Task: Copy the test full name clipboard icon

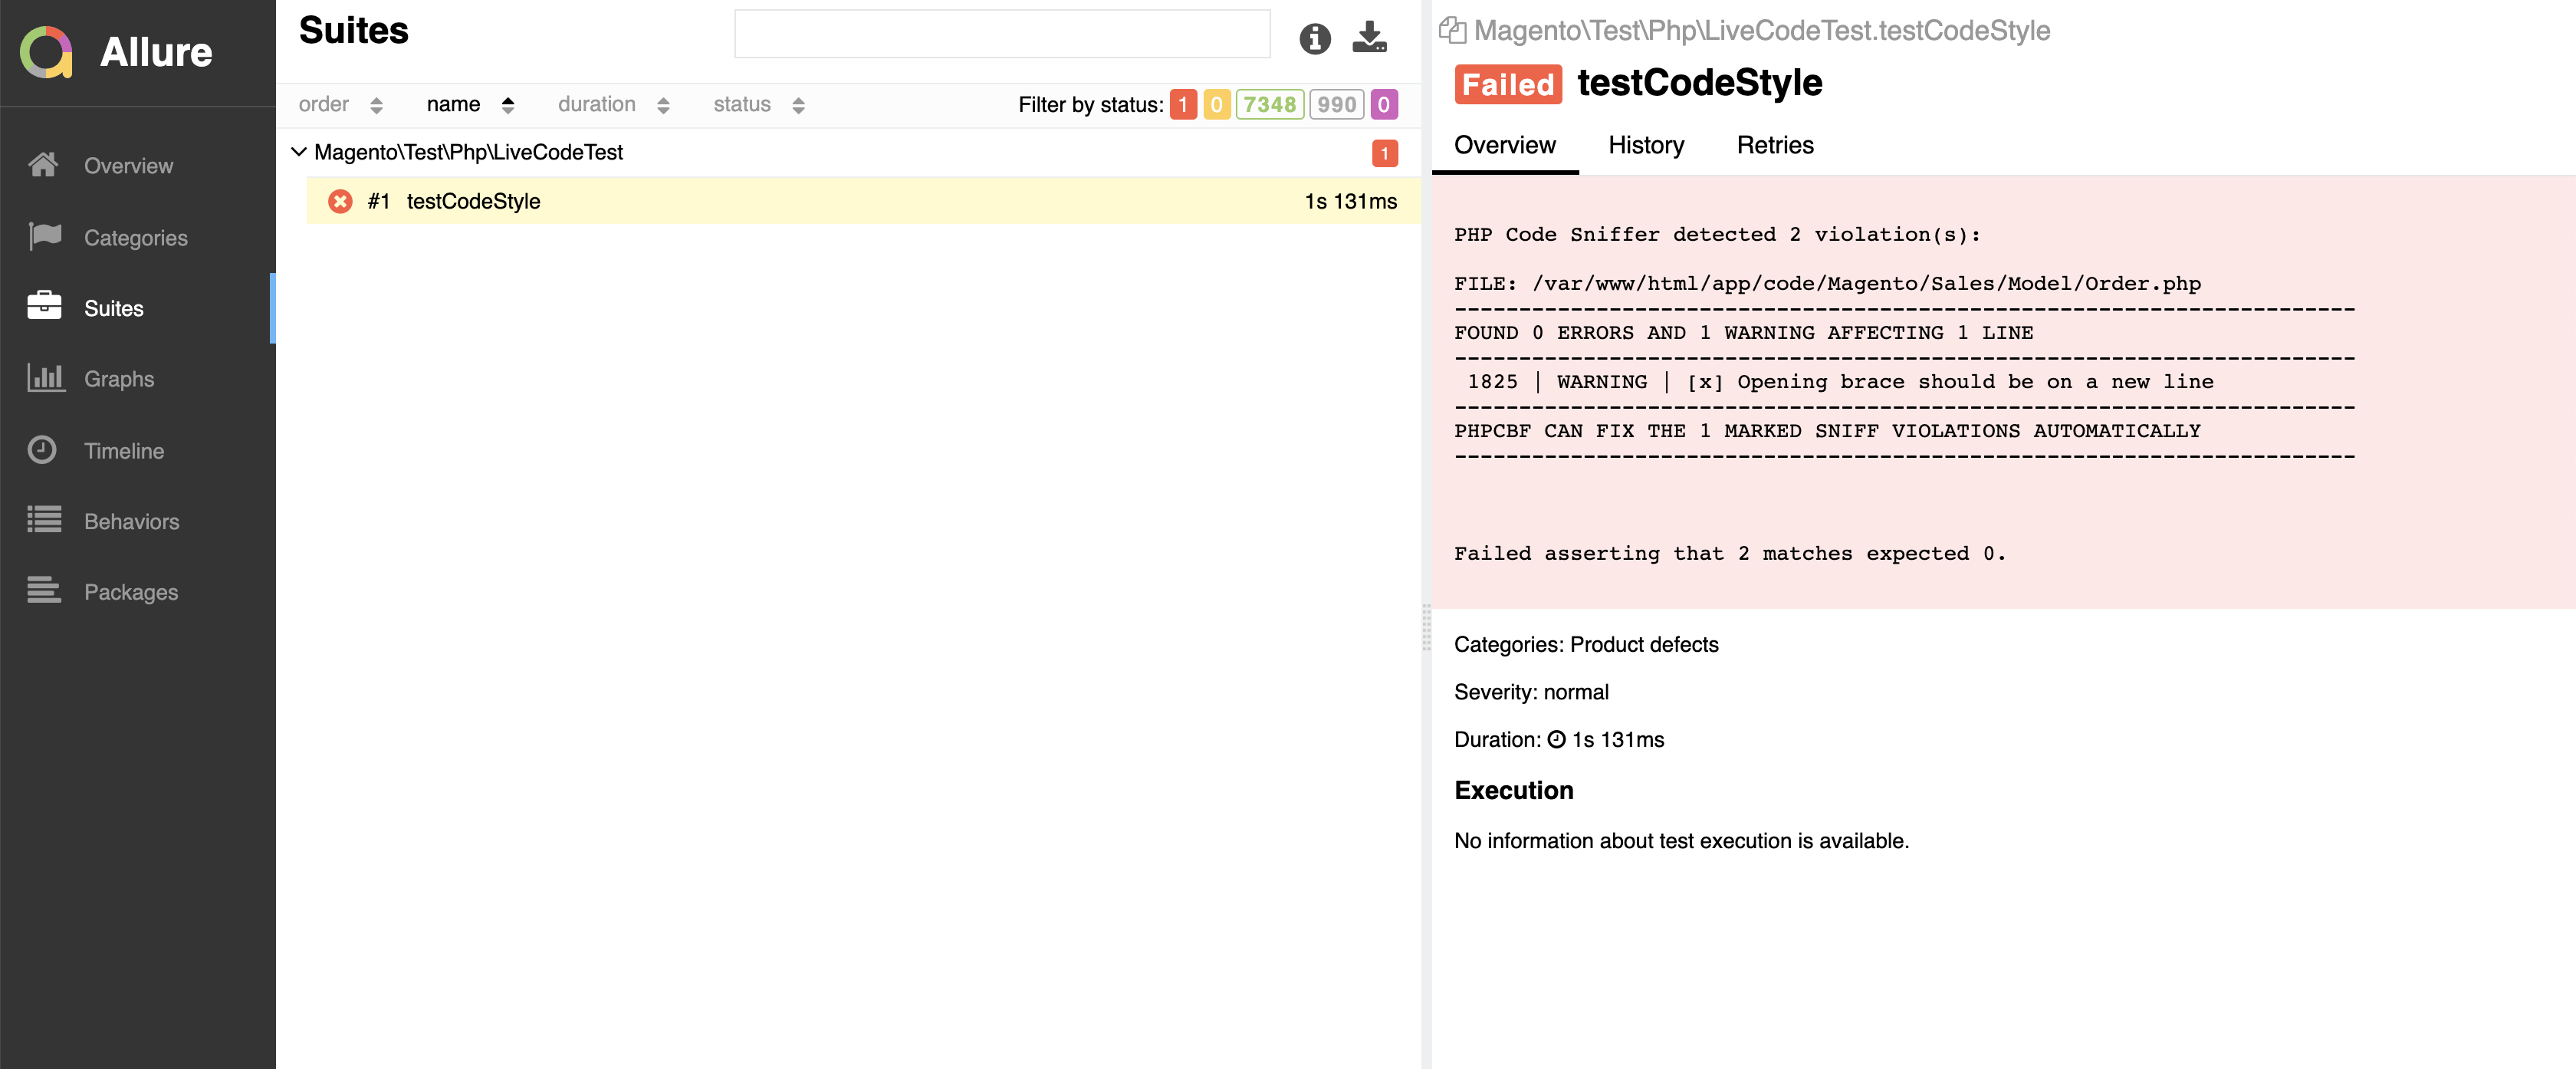Action: (1452, 30)
